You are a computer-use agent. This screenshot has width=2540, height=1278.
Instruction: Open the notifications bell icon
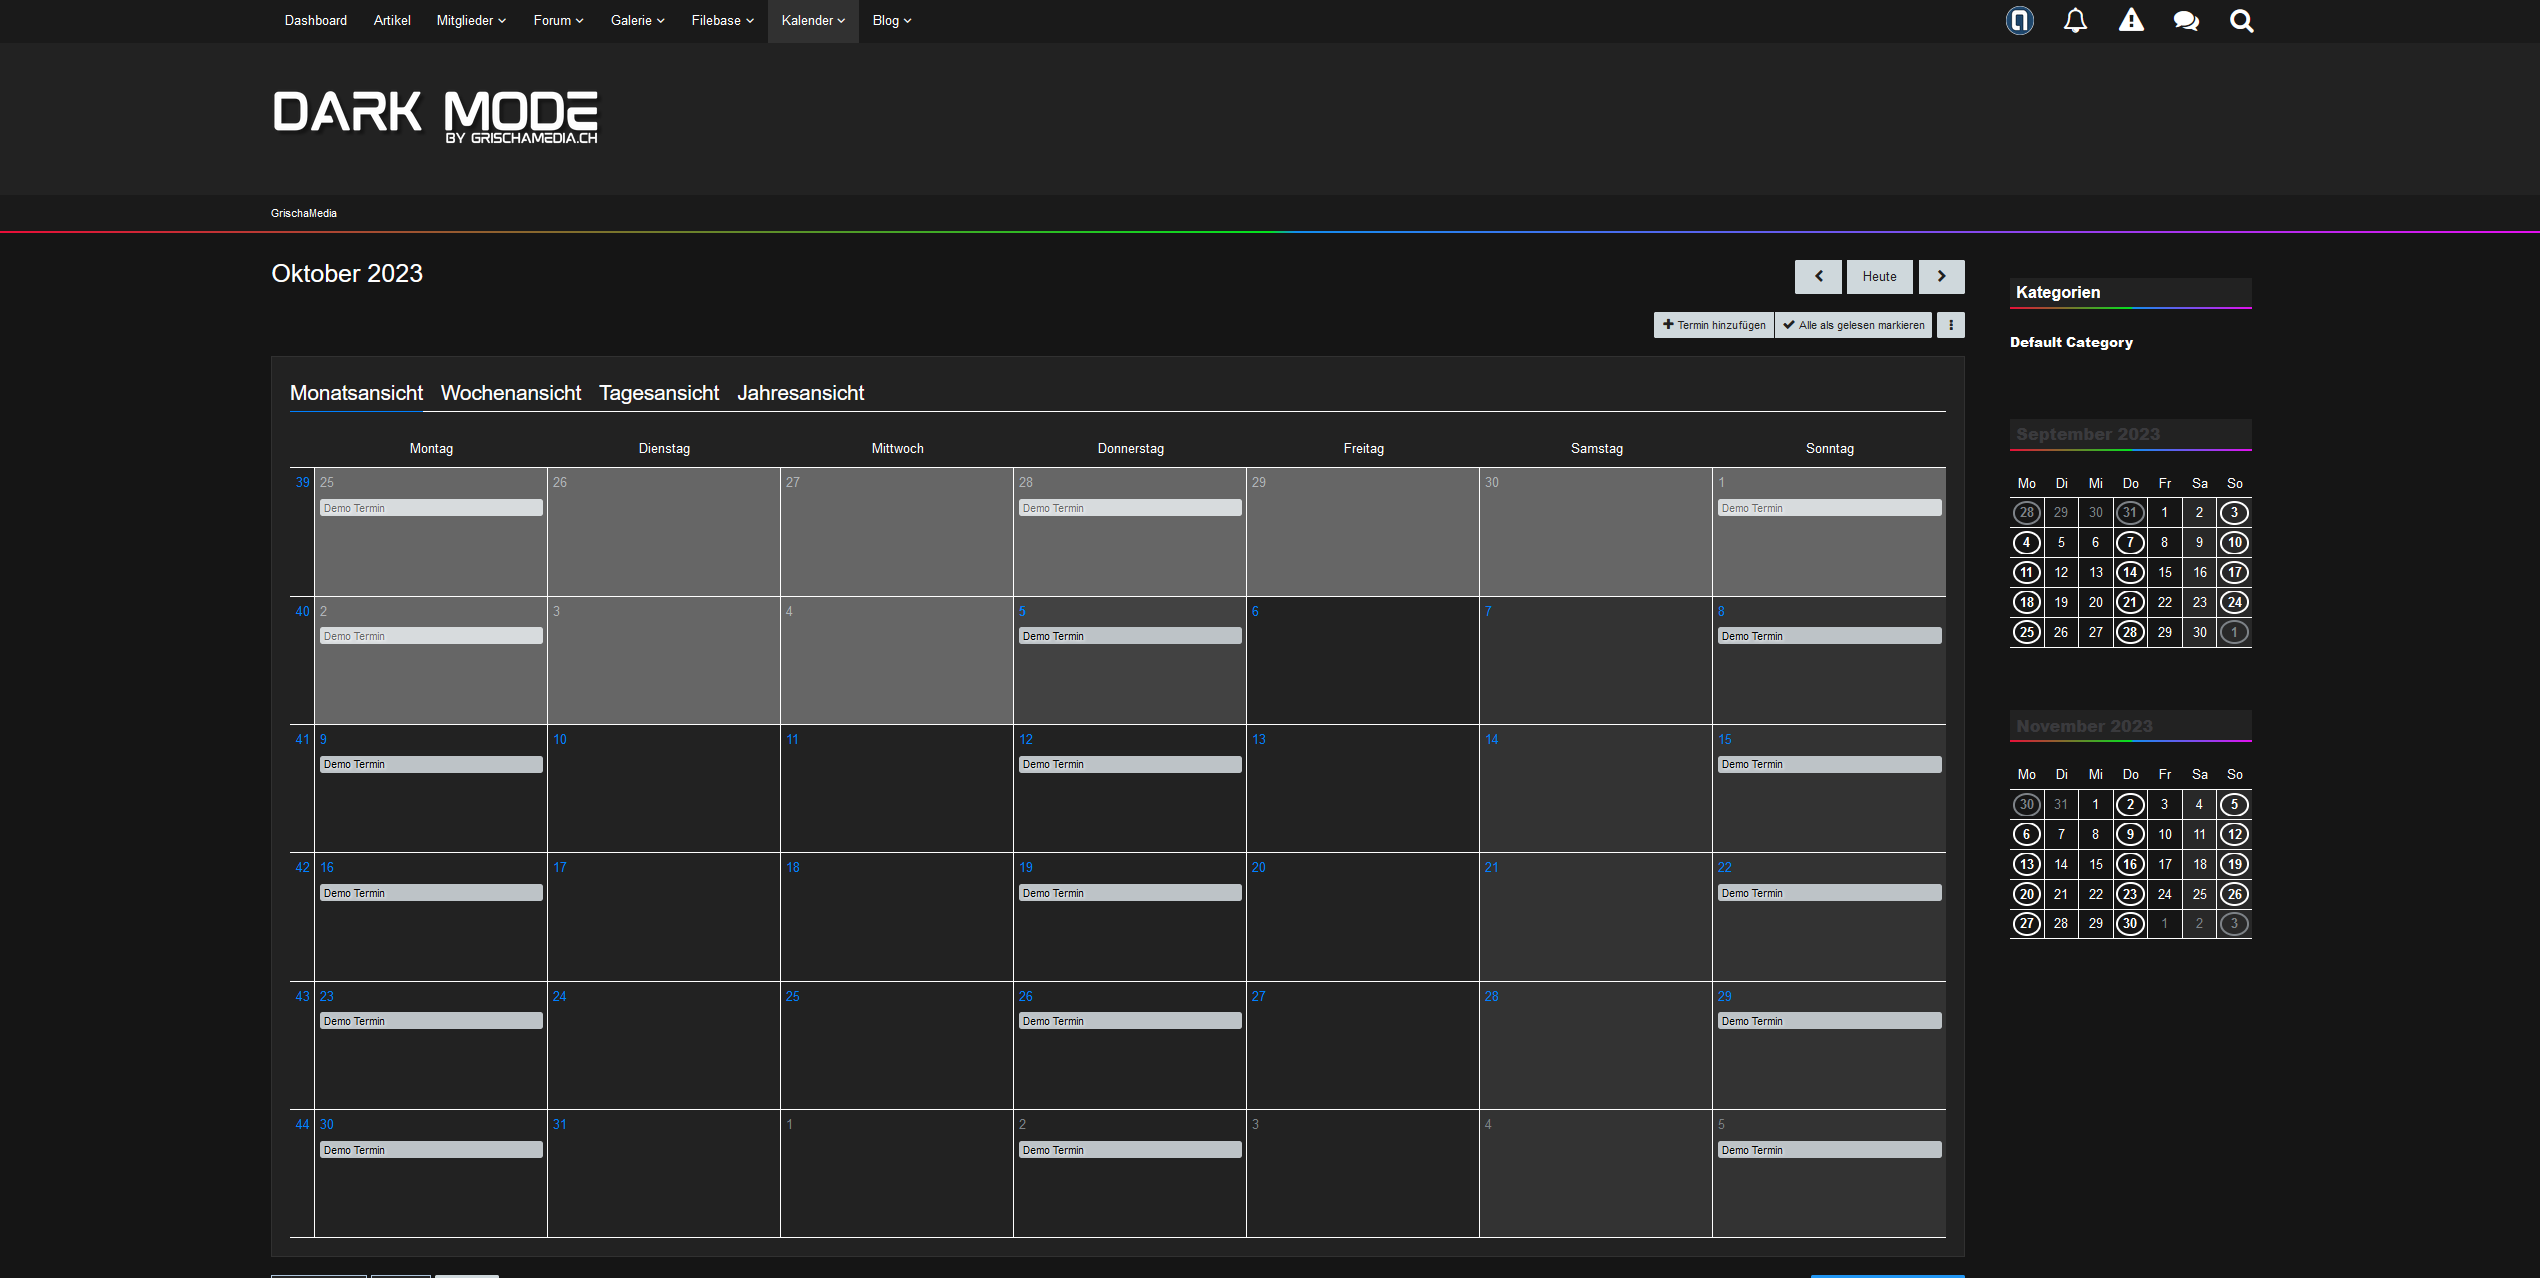[x=2075, y=21]
